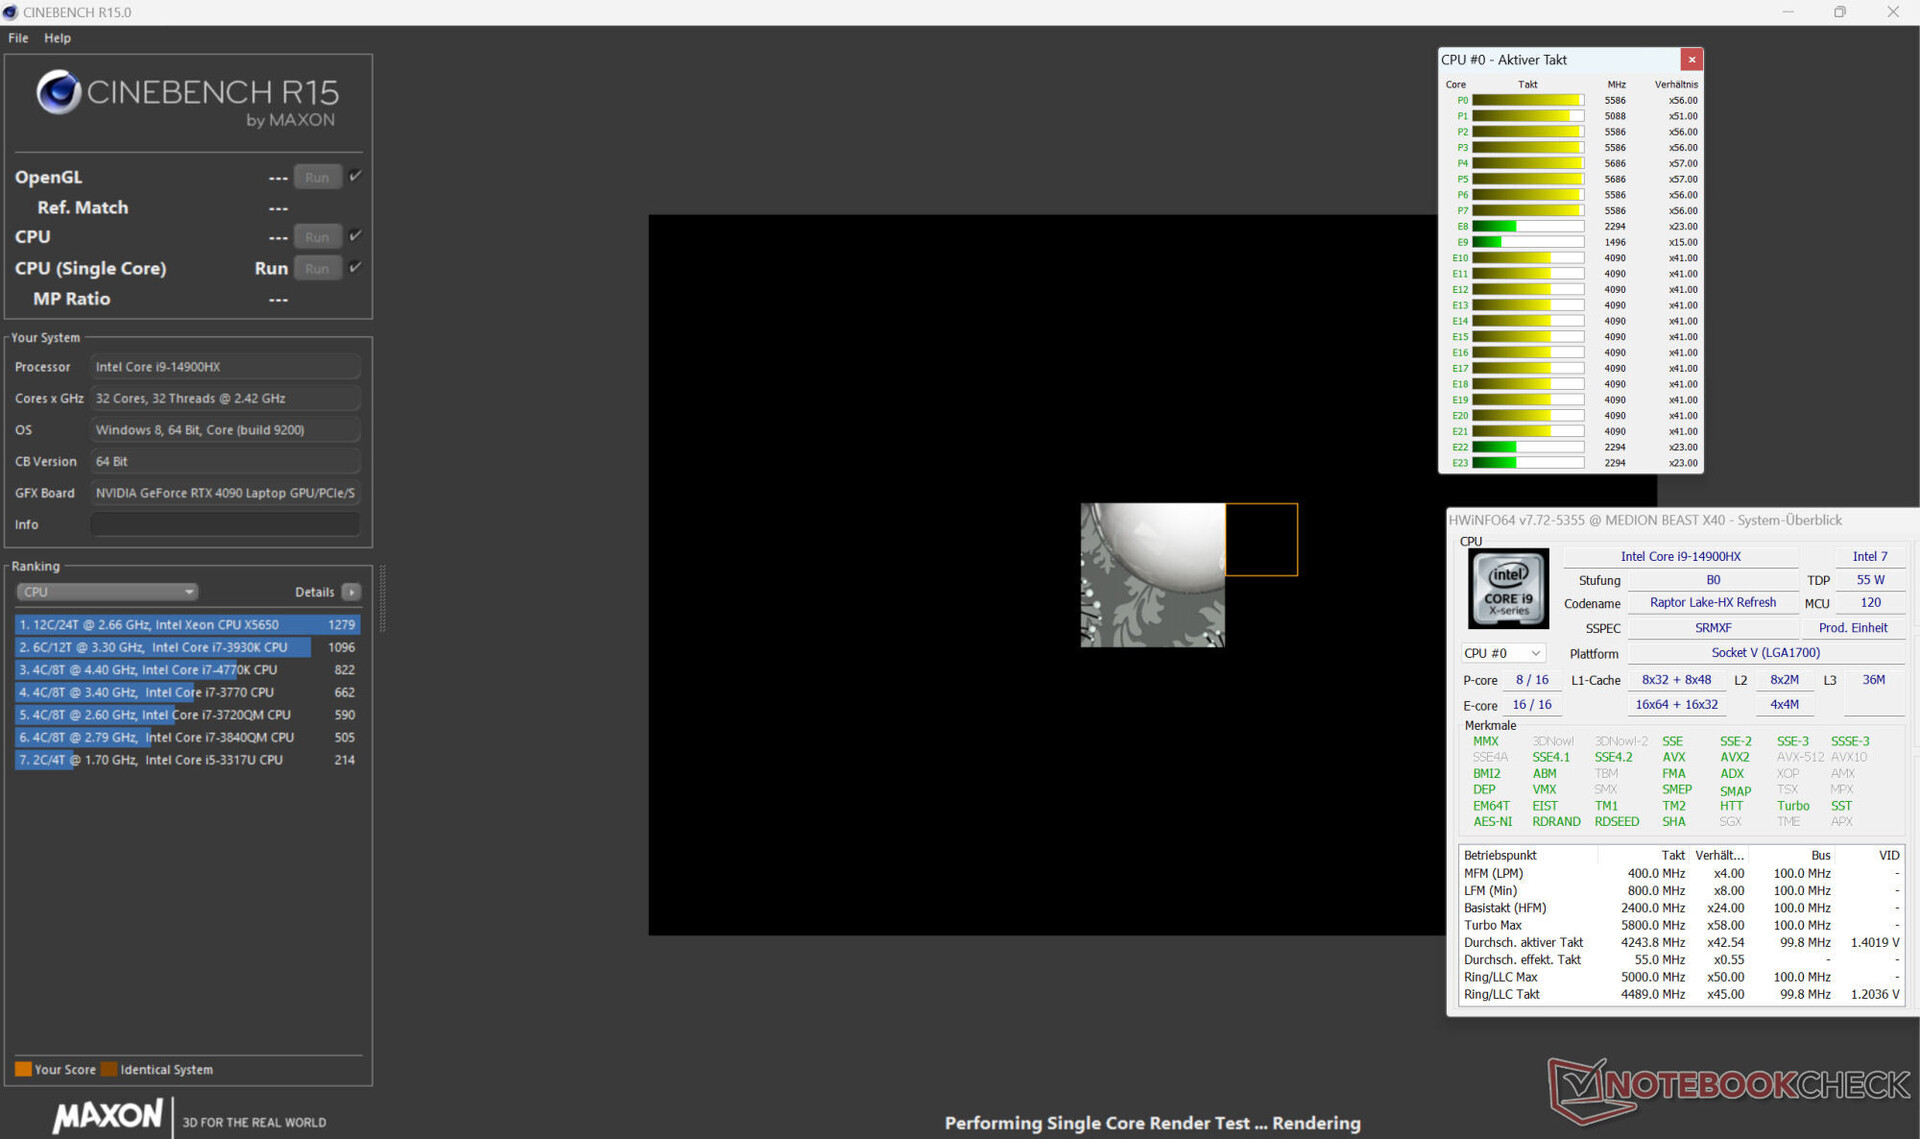The image size is (1920, 1139).
Task: Click the Cinebench icon in title bar
Action: point(10,12)
